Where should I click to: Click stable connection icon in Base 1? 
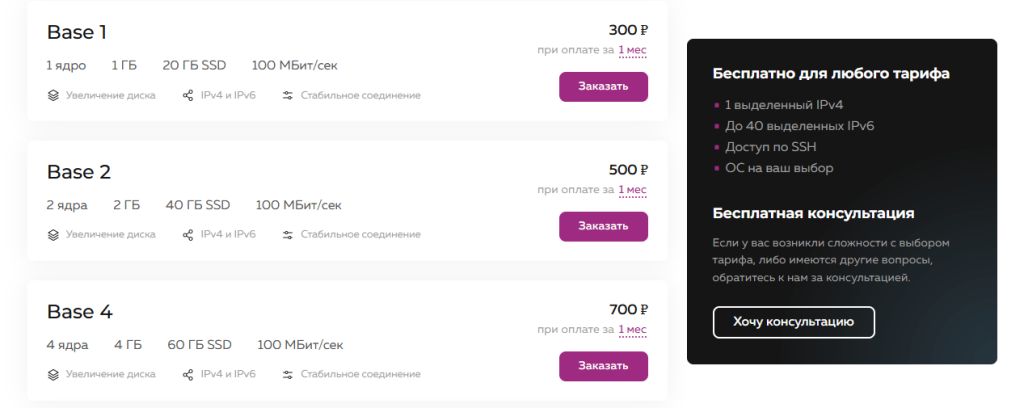288,96
